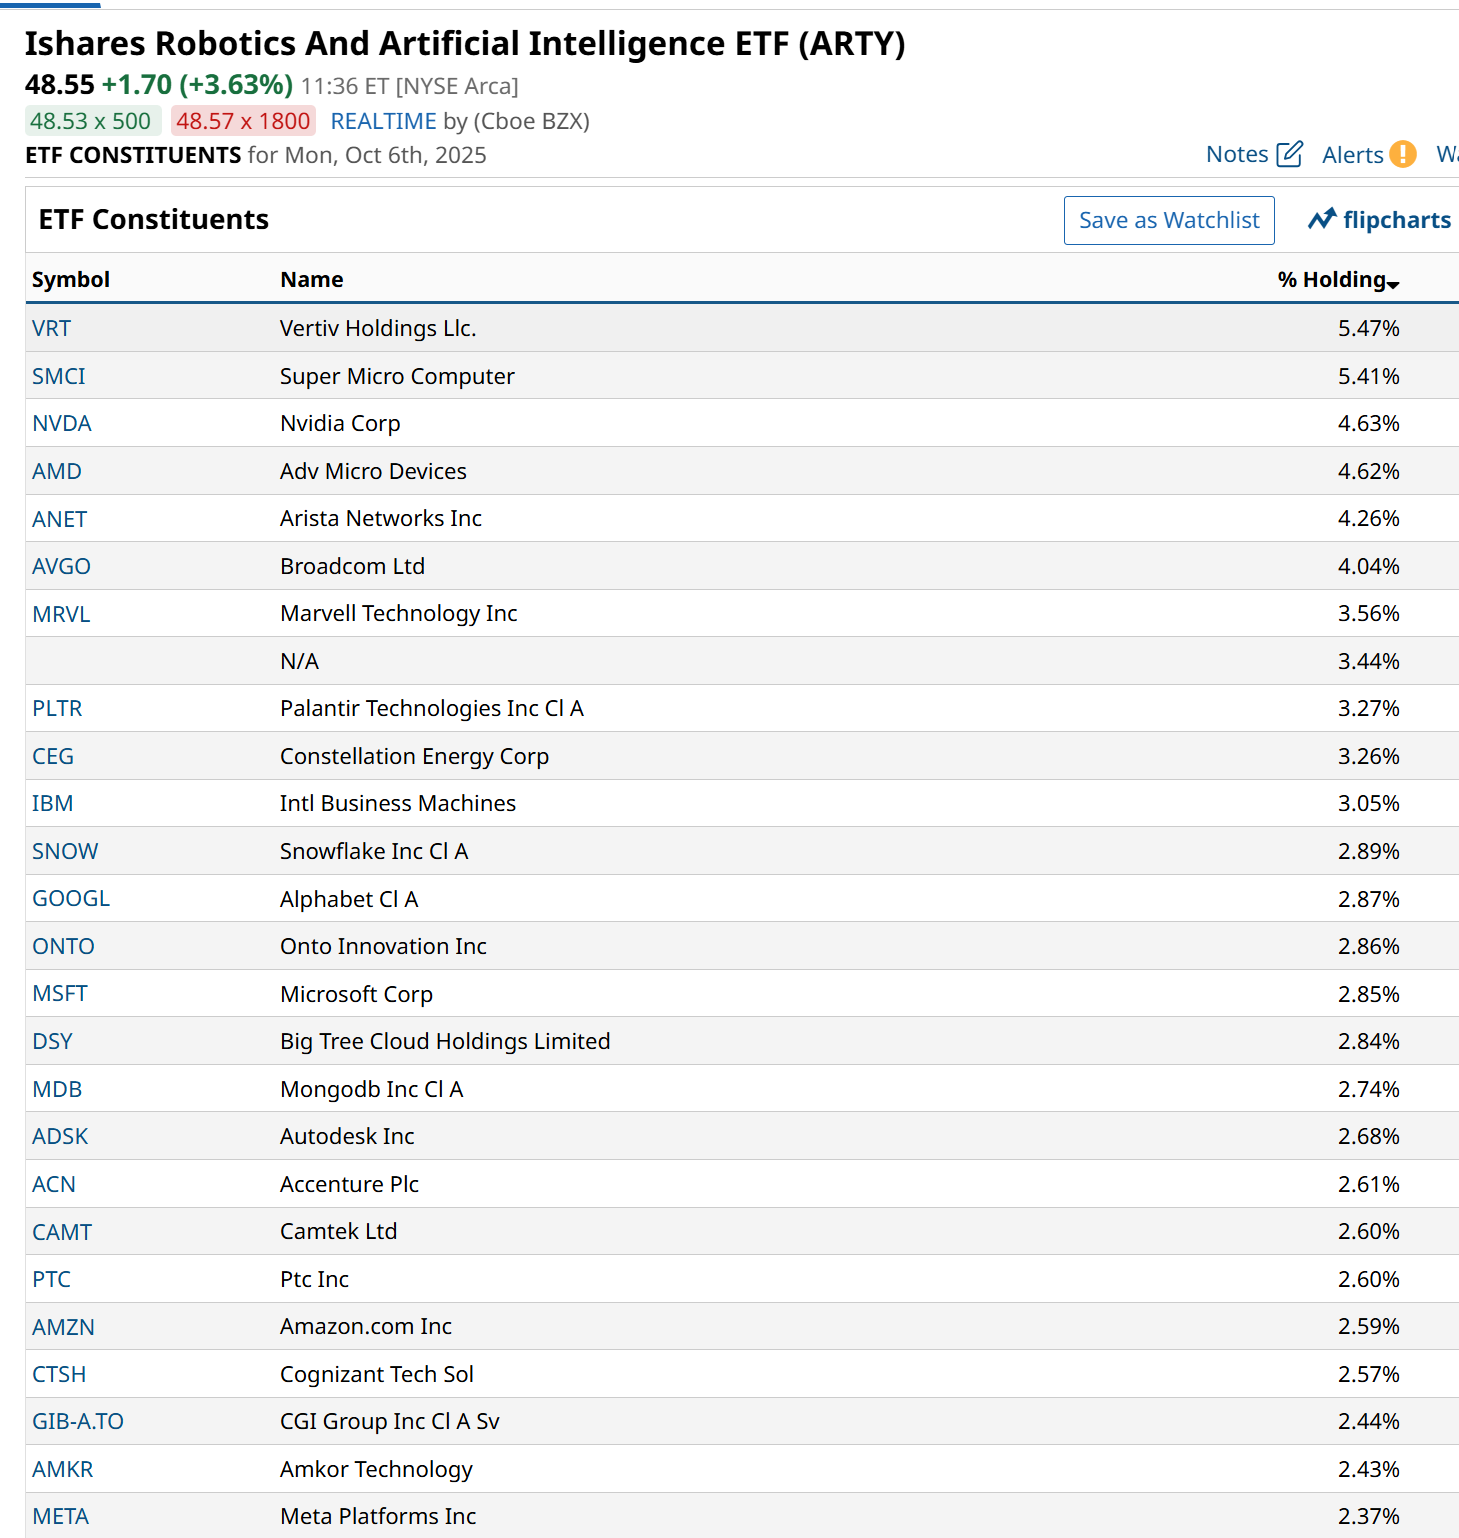Click the Name column header
1459x1538 pixels.
coord(311,280)
